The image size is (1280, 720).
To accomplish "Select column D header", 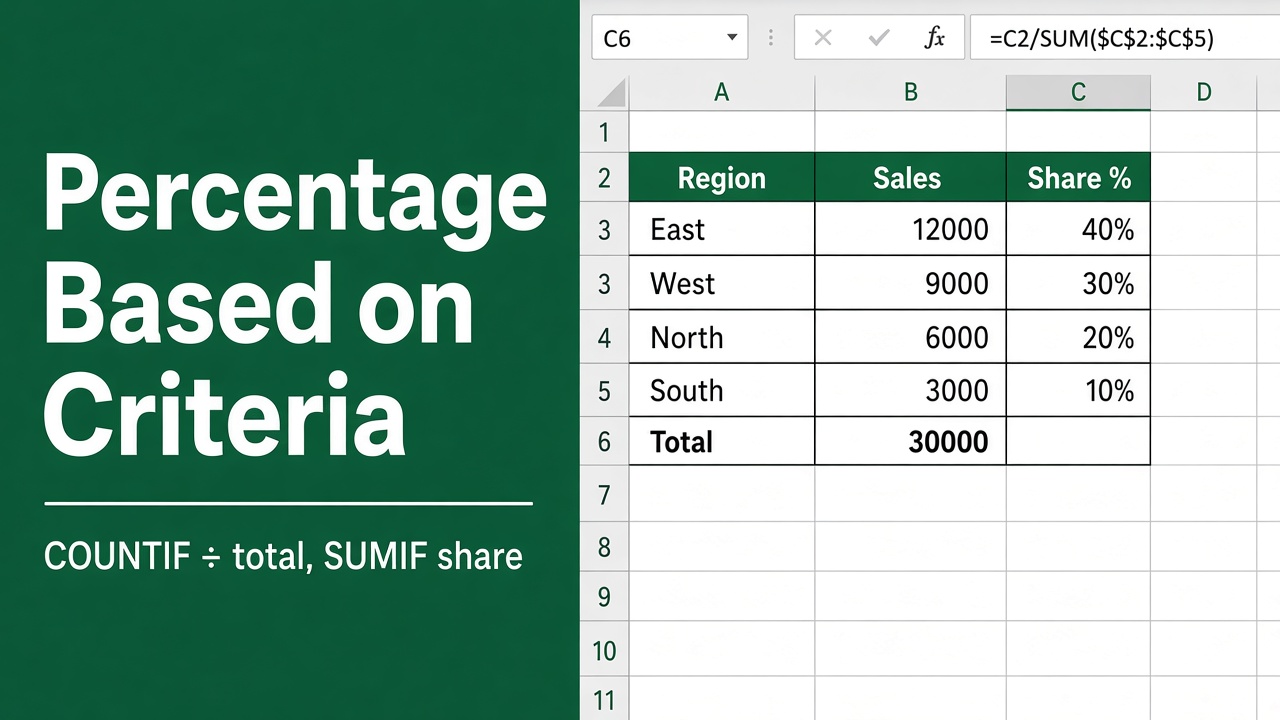I will tap(1204, 93).
